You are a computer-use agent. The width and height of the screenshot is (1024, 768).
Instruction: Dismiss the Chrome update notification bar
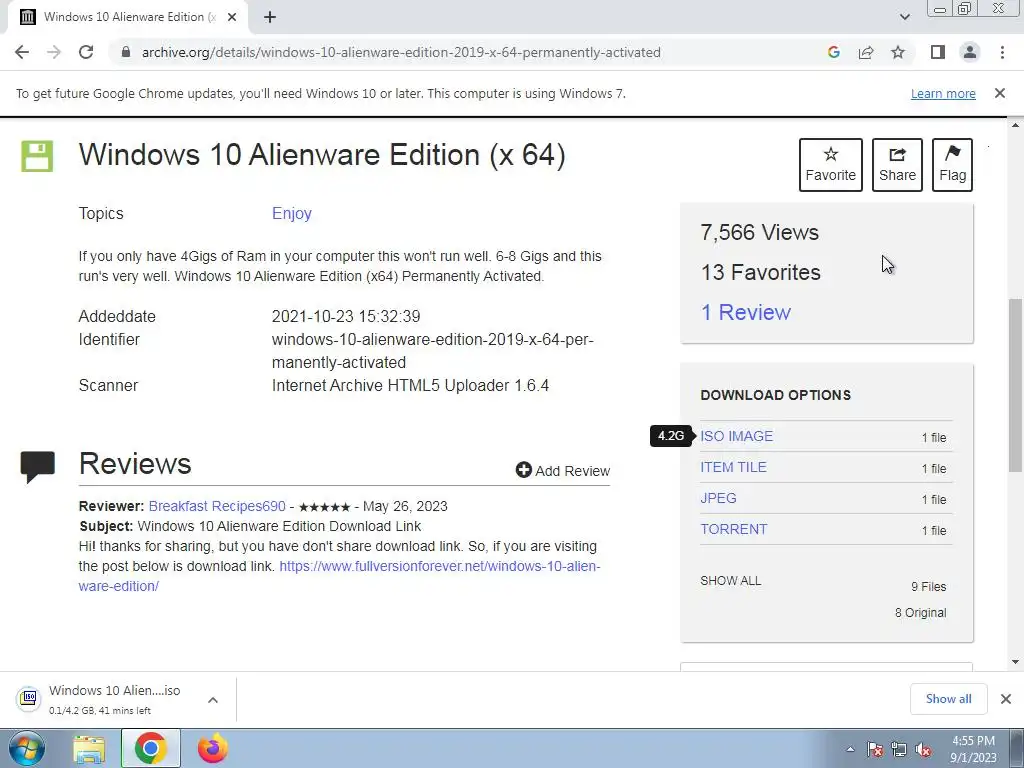coord(1000,93)
